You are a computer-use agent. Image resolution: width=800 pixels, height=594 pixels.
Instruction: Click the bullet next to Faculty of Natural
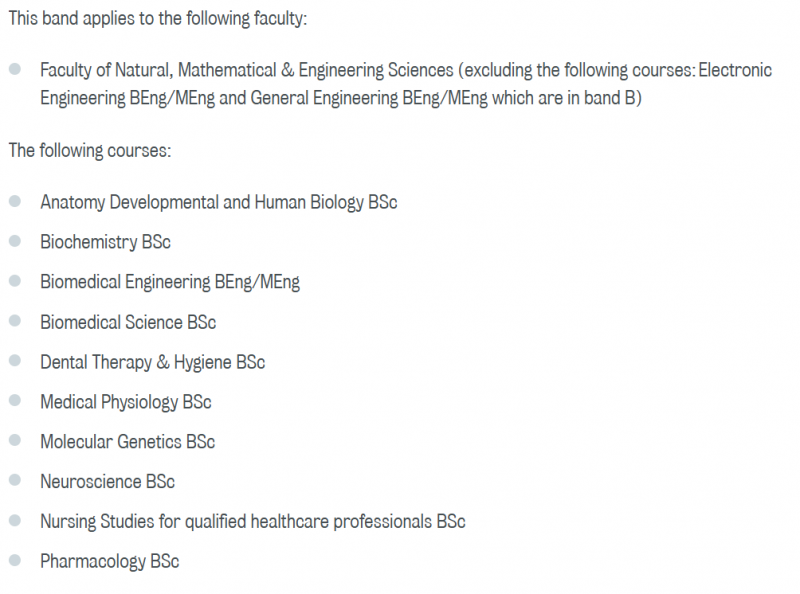pos(15,69)
